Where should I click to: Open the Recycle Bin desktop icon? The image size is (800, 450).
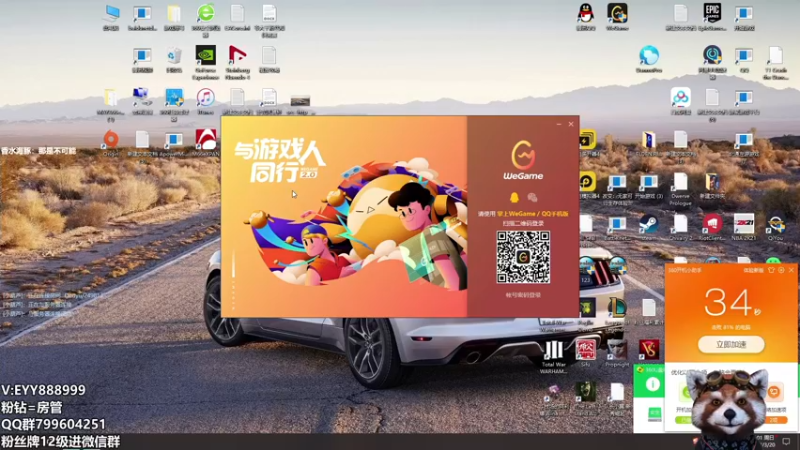coord(174,60)
